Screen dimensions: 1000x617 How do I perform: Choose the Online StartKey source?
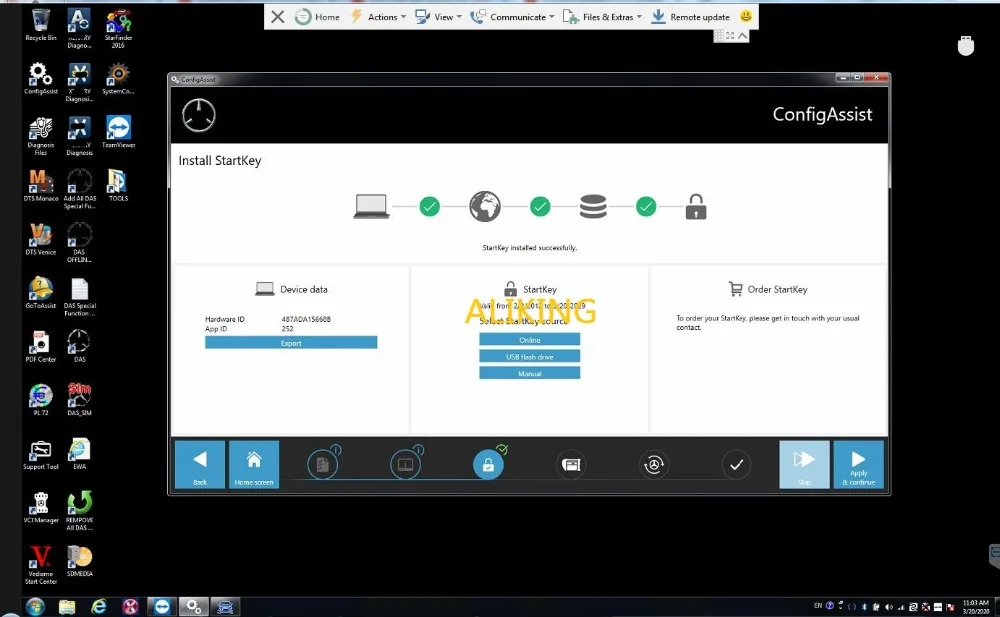click(x=529, y=339)
